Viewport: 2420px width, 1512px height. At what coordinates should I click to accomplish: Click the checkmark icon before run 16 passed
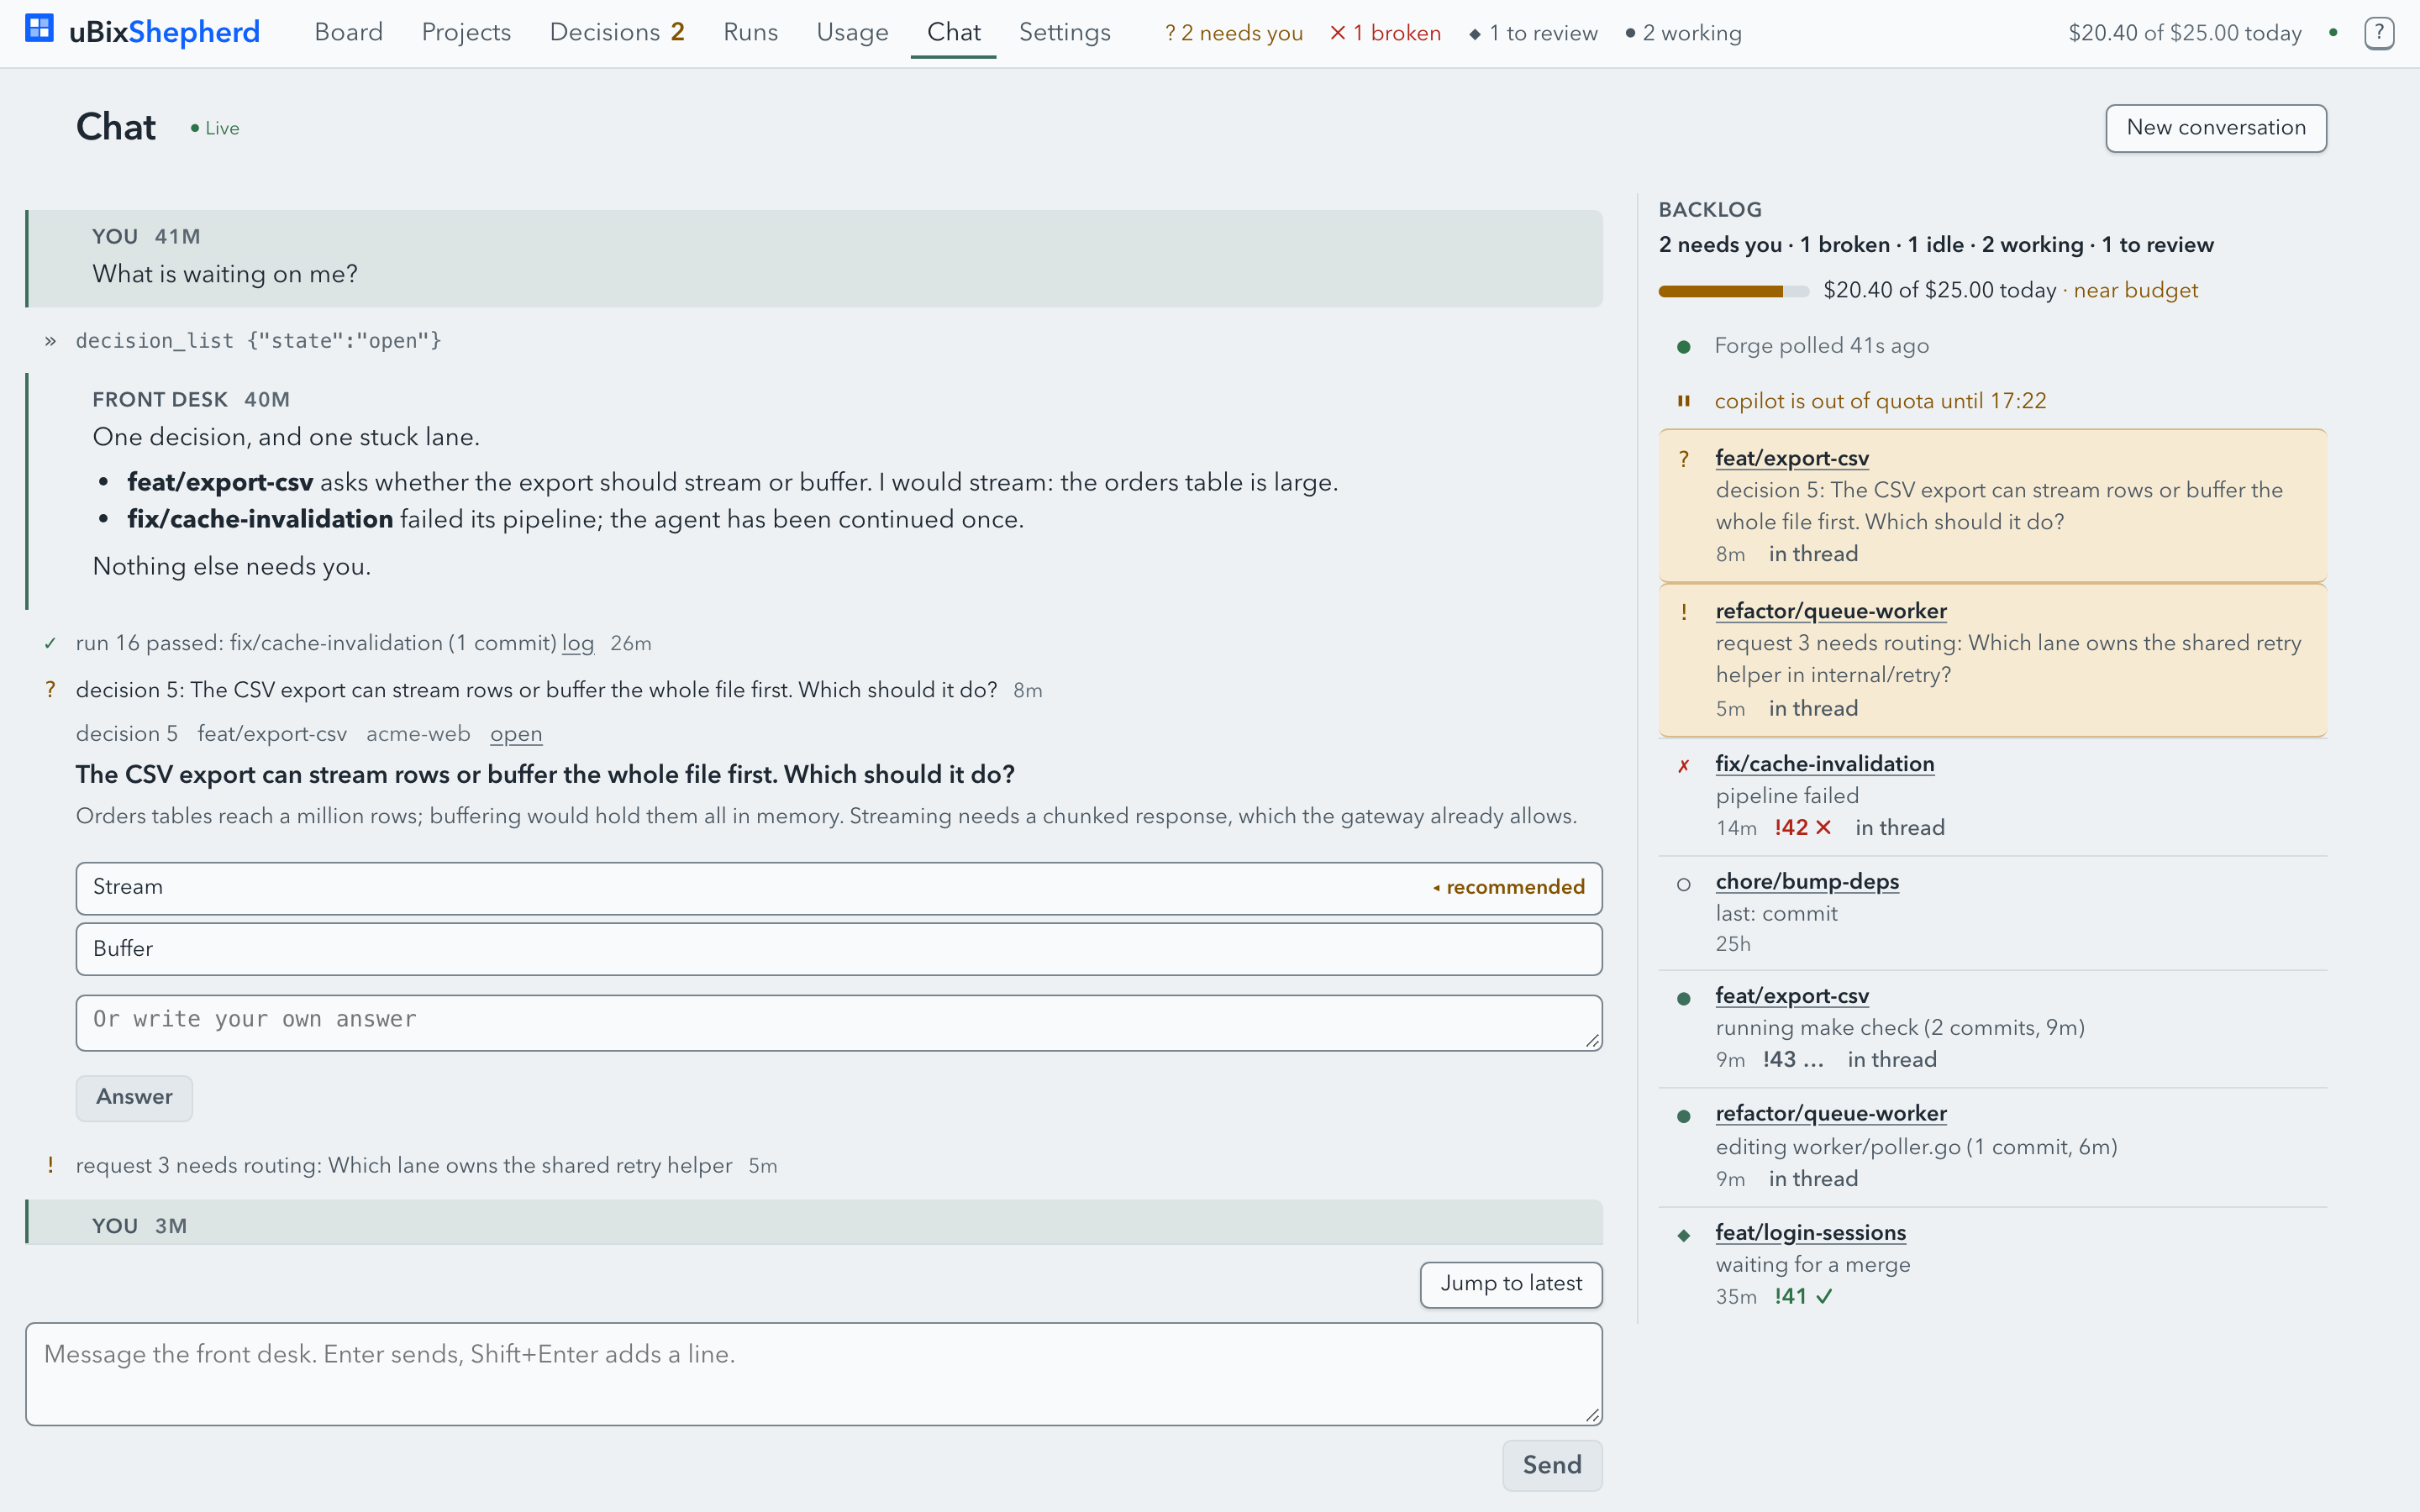pyautogui.click(x=50, y=643)
